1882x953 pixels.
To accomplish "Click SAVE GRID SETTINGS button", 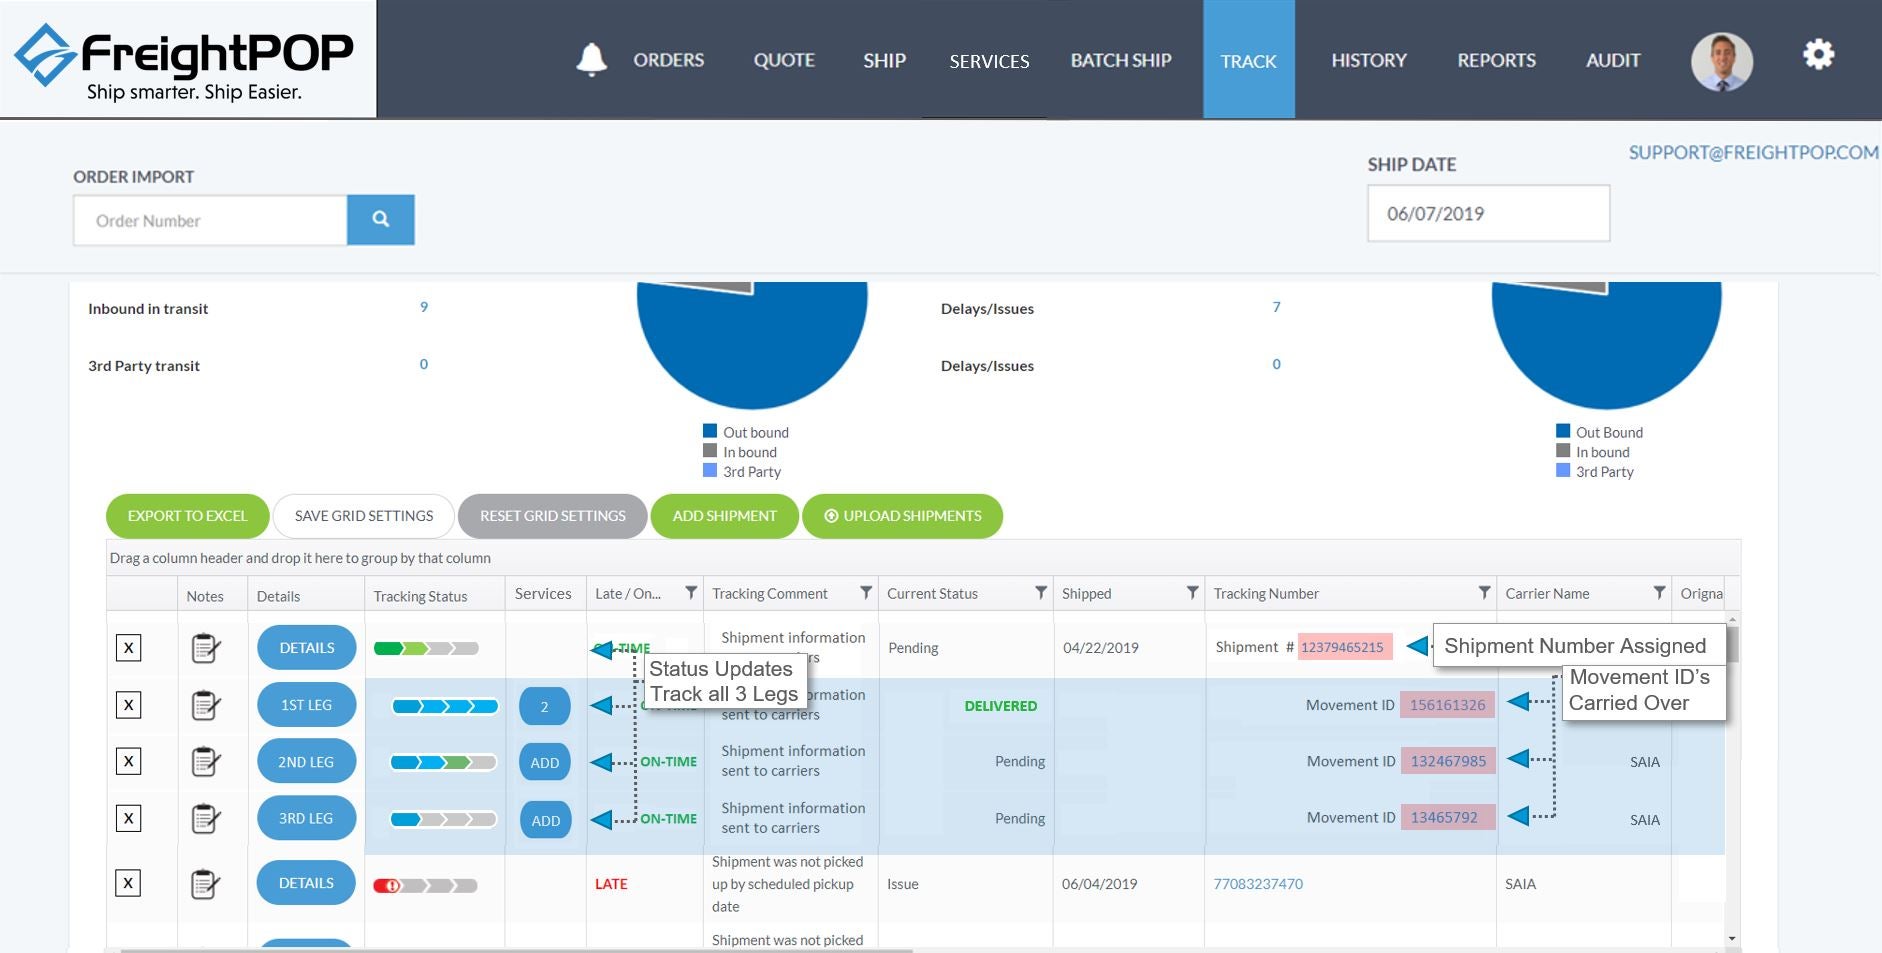I will click(x=364, y=516).
